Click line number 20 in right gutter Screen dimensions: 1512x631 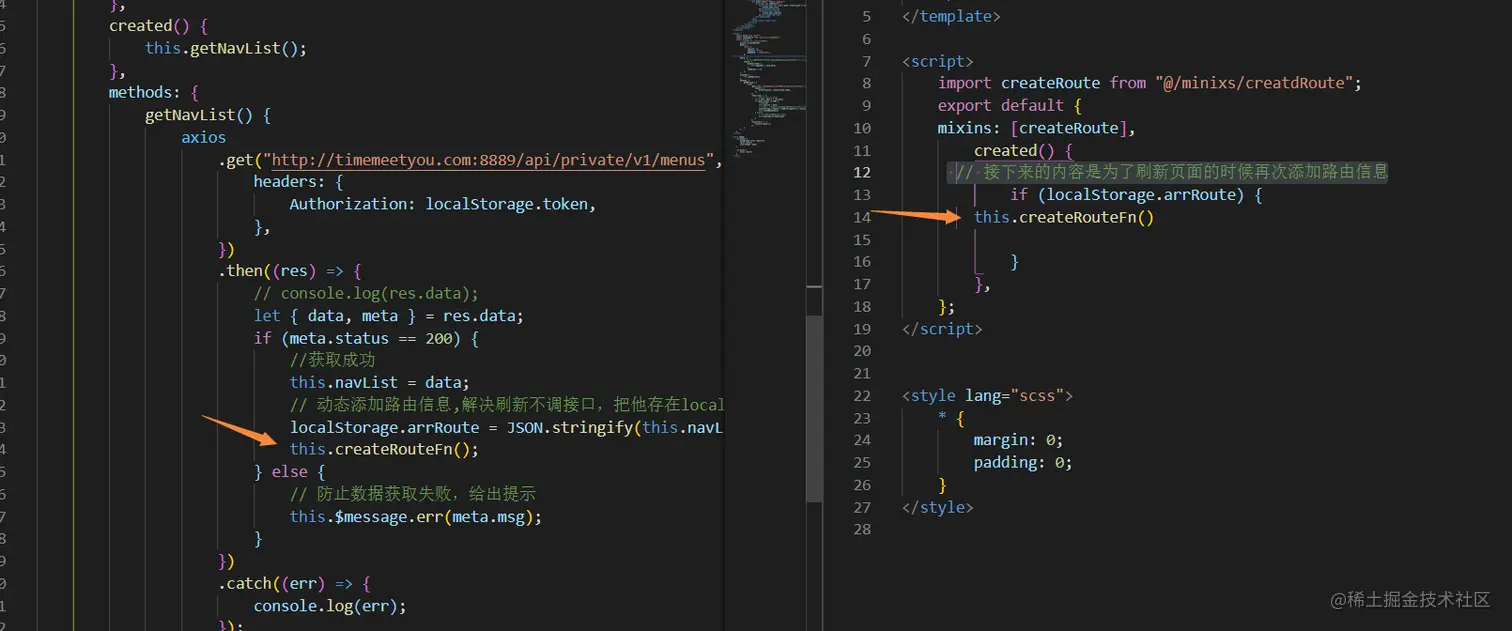[862, 351]
